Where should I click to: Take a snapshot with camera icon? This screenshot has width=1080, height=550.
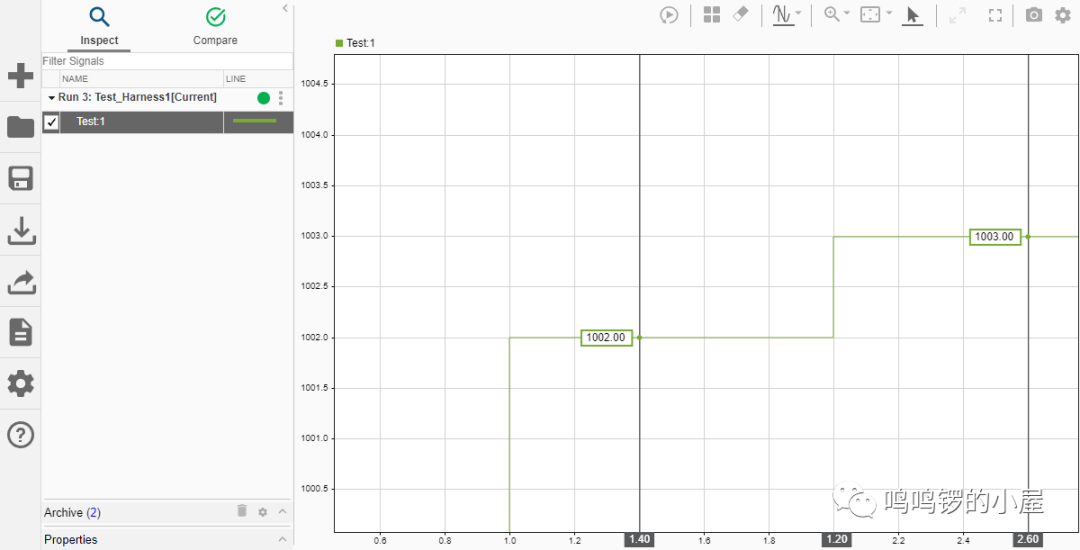1034,15
